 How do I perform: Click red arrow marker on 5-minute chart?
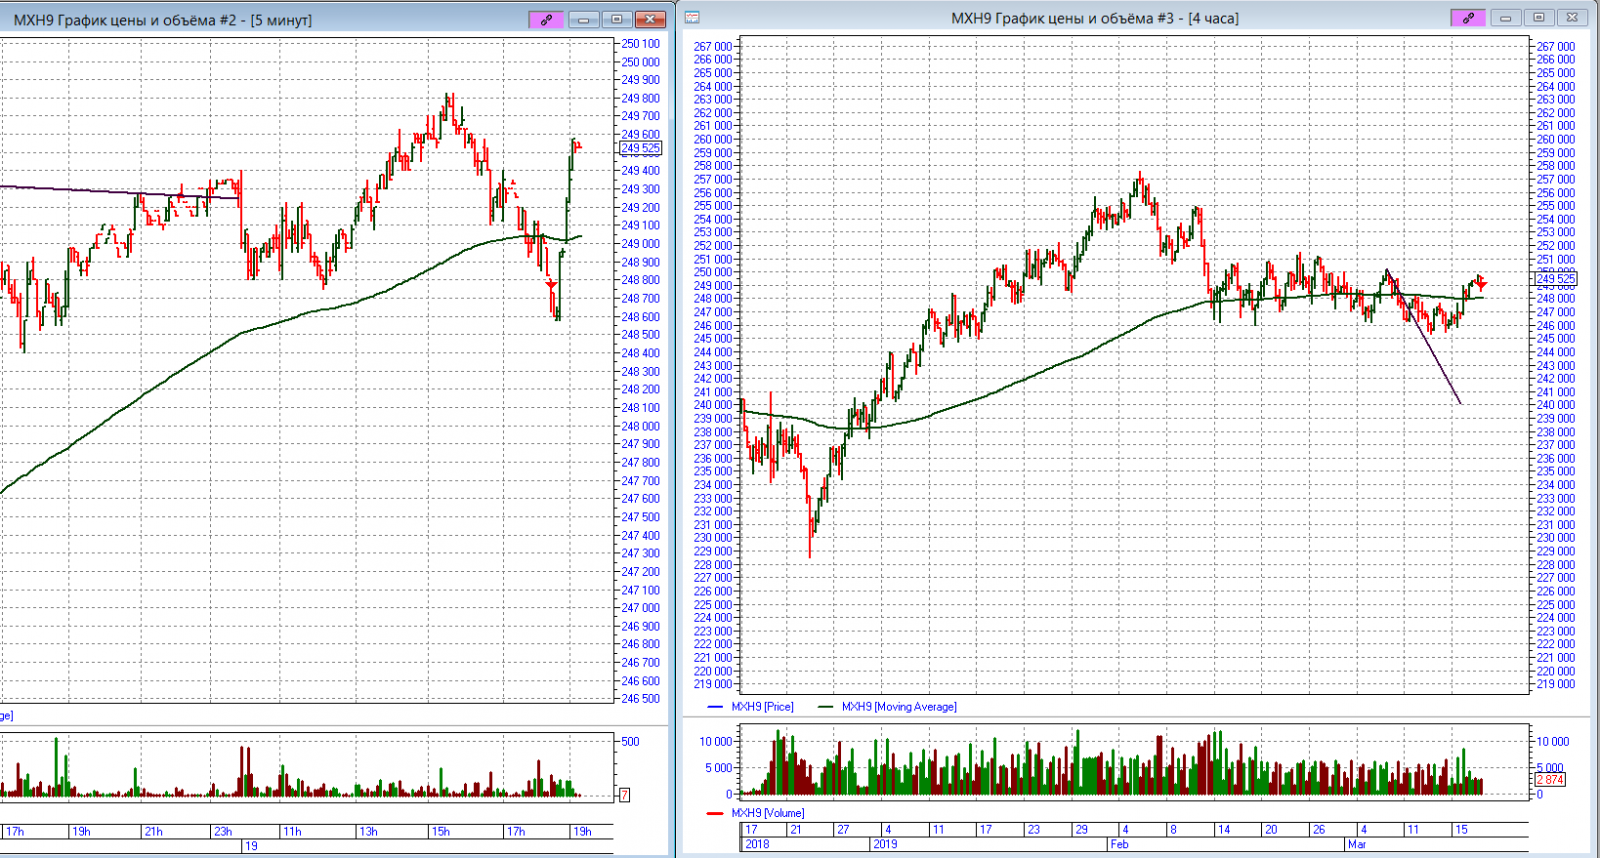click(x=551, y=285)
